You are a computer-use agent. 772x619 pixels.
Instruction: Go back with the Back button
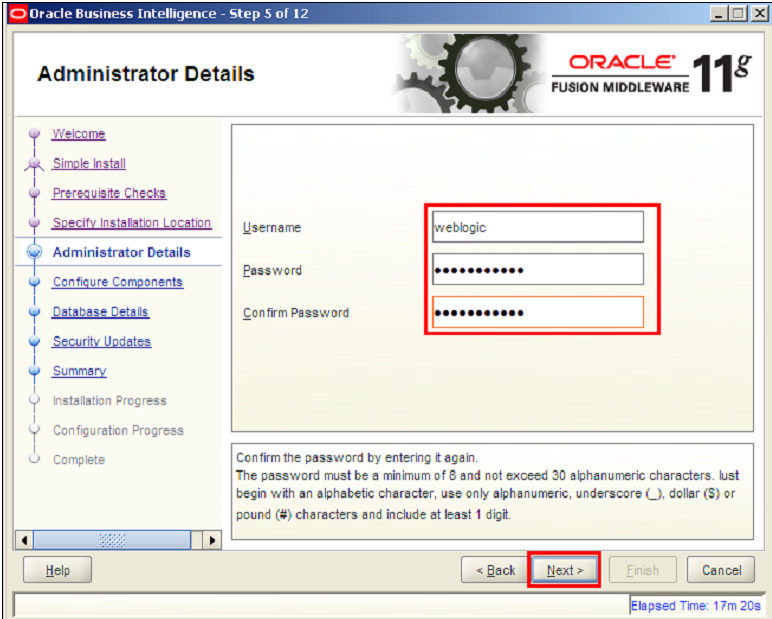click(x=494, y=570)
